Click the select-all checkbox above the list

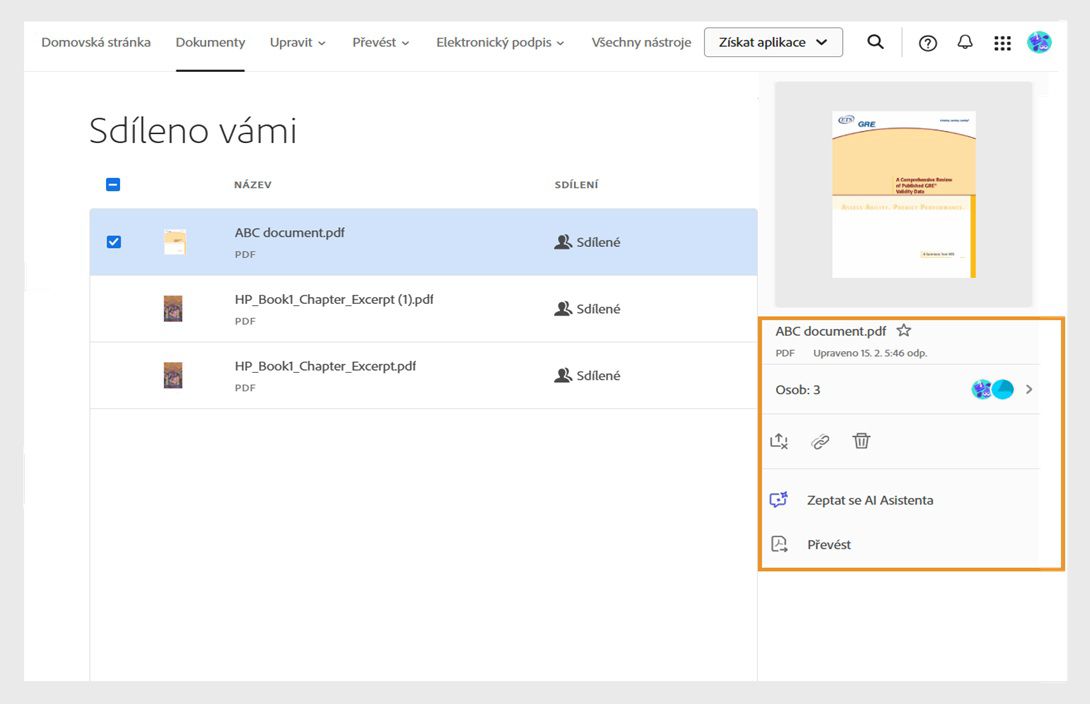tap(112, 184)
